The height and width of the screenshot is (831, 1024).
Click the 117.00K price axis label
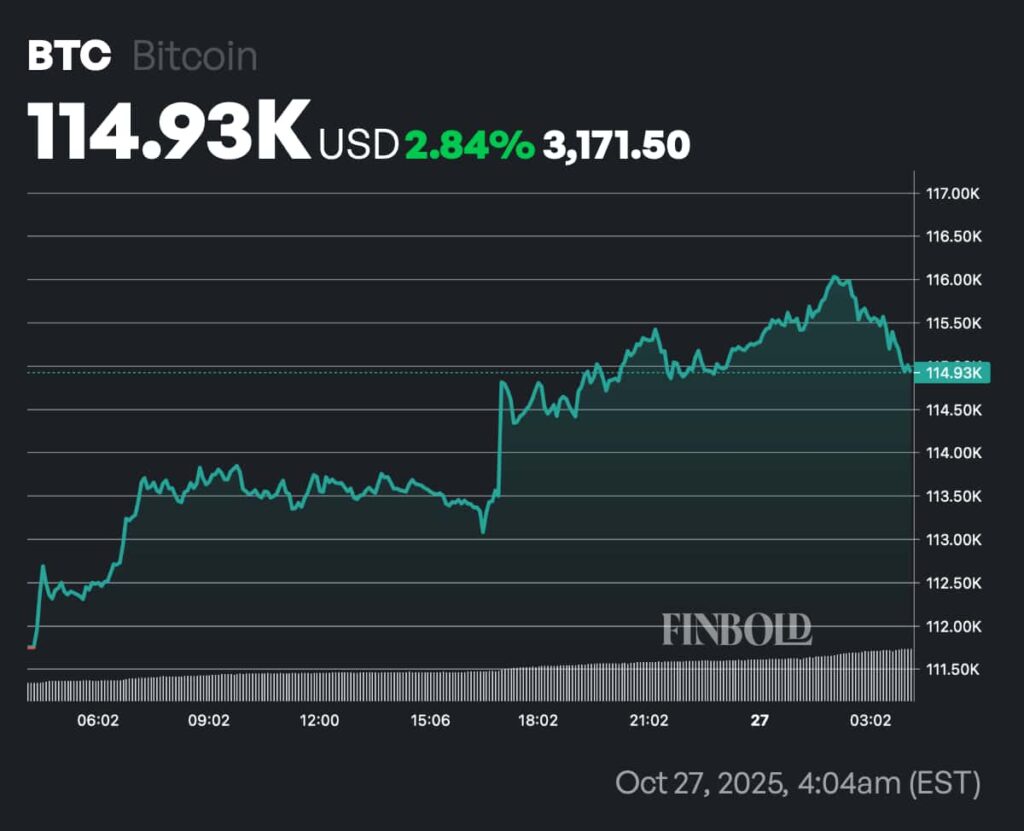[954, 193]
